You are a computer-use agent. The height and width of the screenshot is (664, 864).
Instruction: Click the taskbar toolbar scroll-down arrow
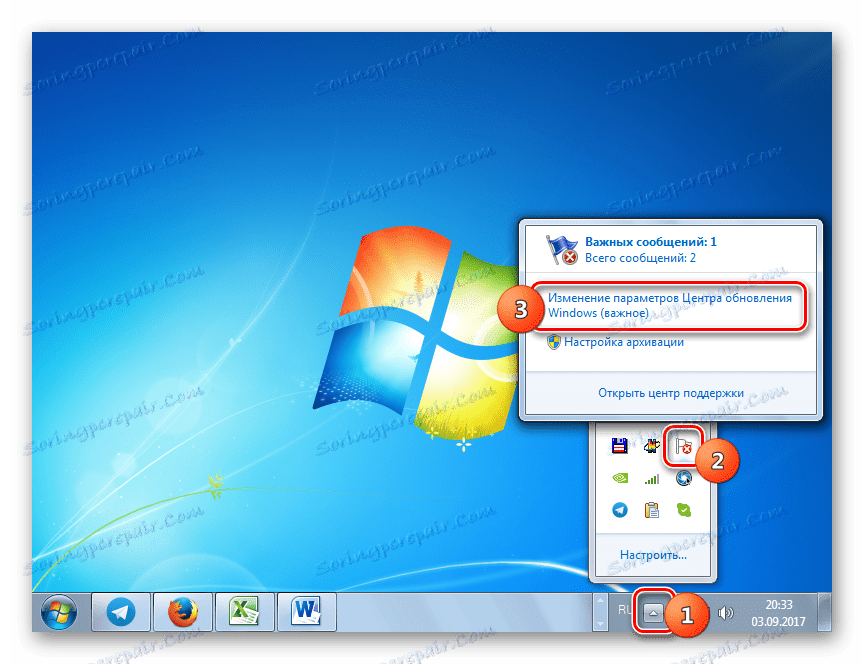(600, 623)
